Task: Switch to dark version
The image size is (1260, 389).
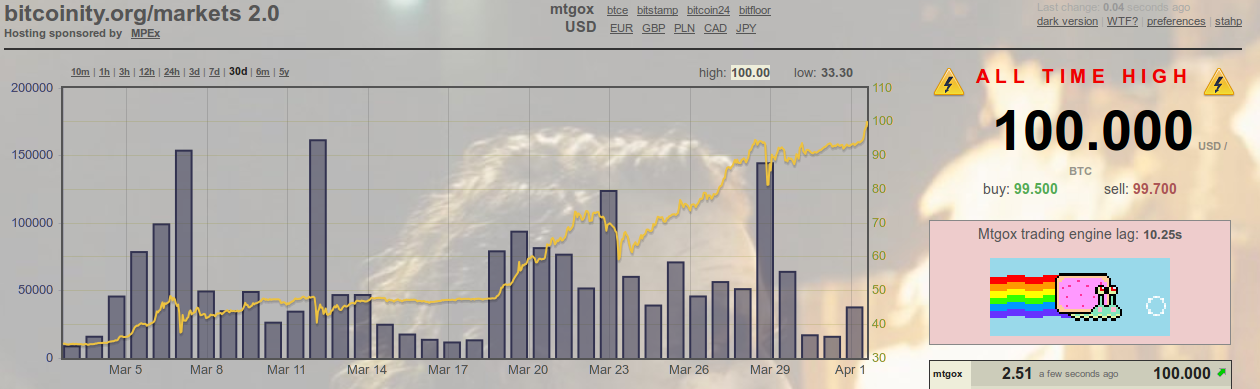Action: (x=1067, y=21)
